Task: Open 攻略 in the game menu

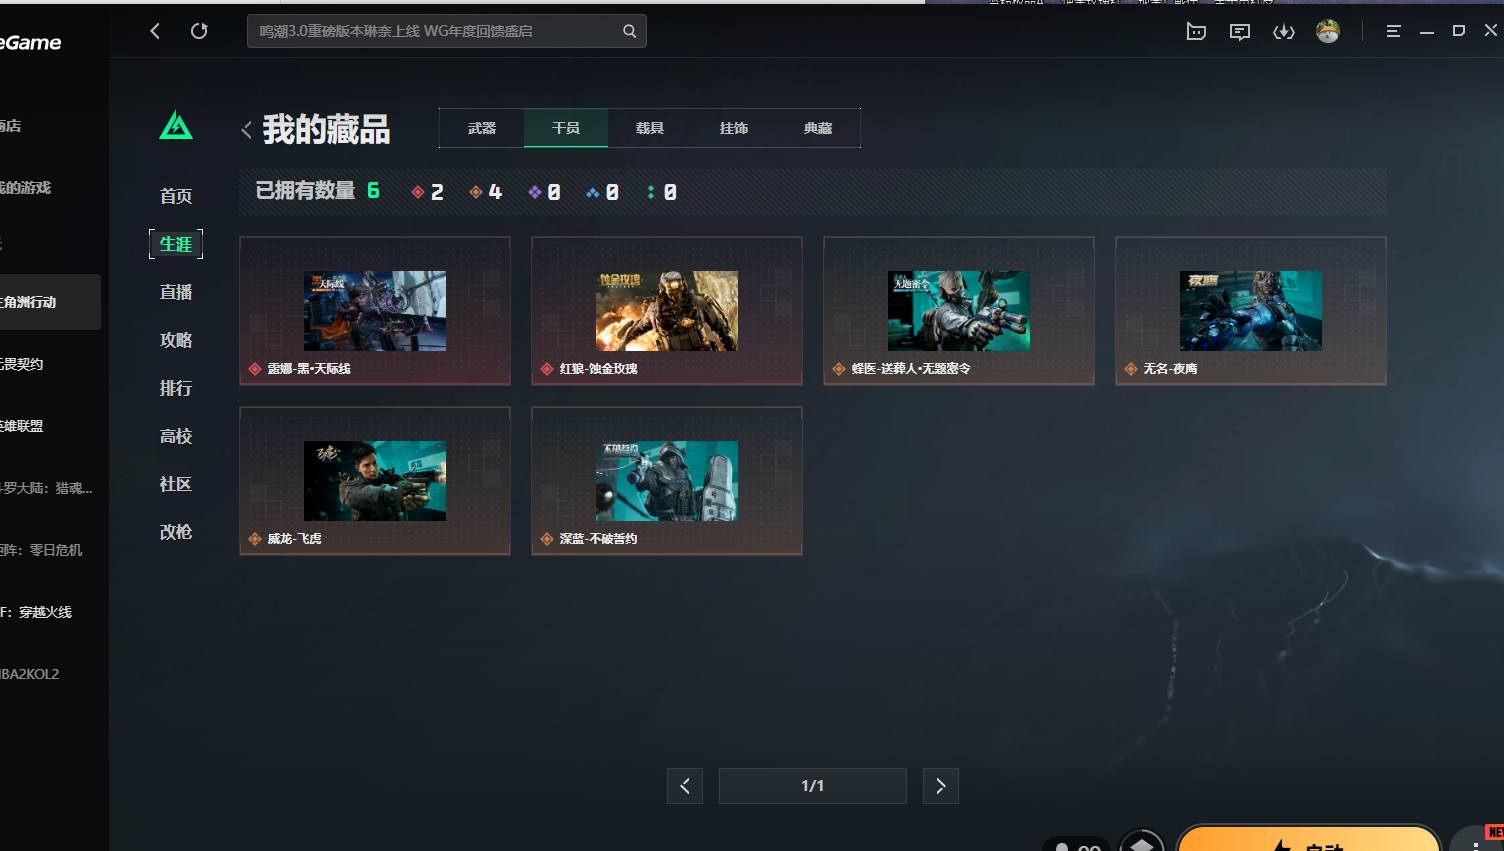Action: tap(176, 340)
